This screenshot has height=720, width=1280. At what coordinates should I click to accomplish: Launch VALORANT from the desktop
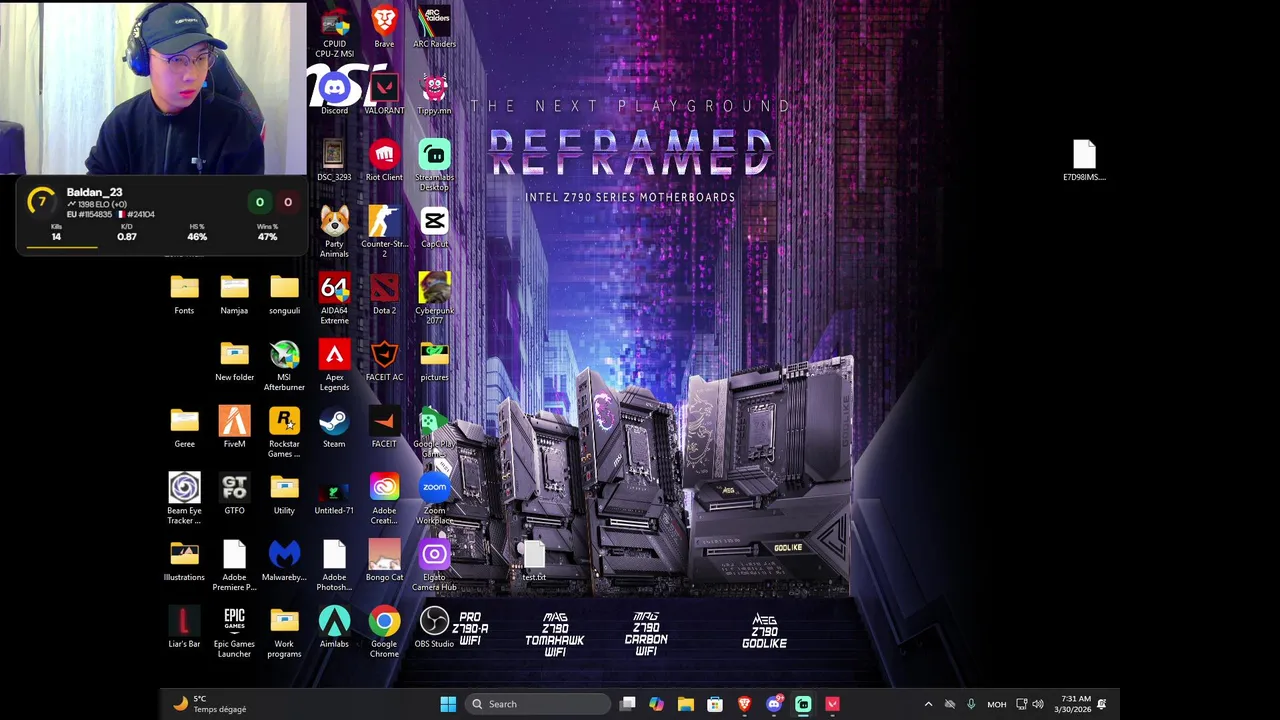tap(384, 95)
